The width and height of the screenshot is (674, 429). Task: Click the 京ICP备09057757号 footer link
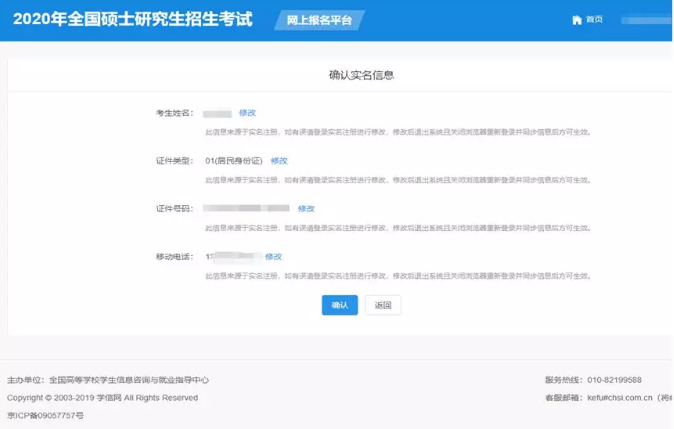coord(46,414)
